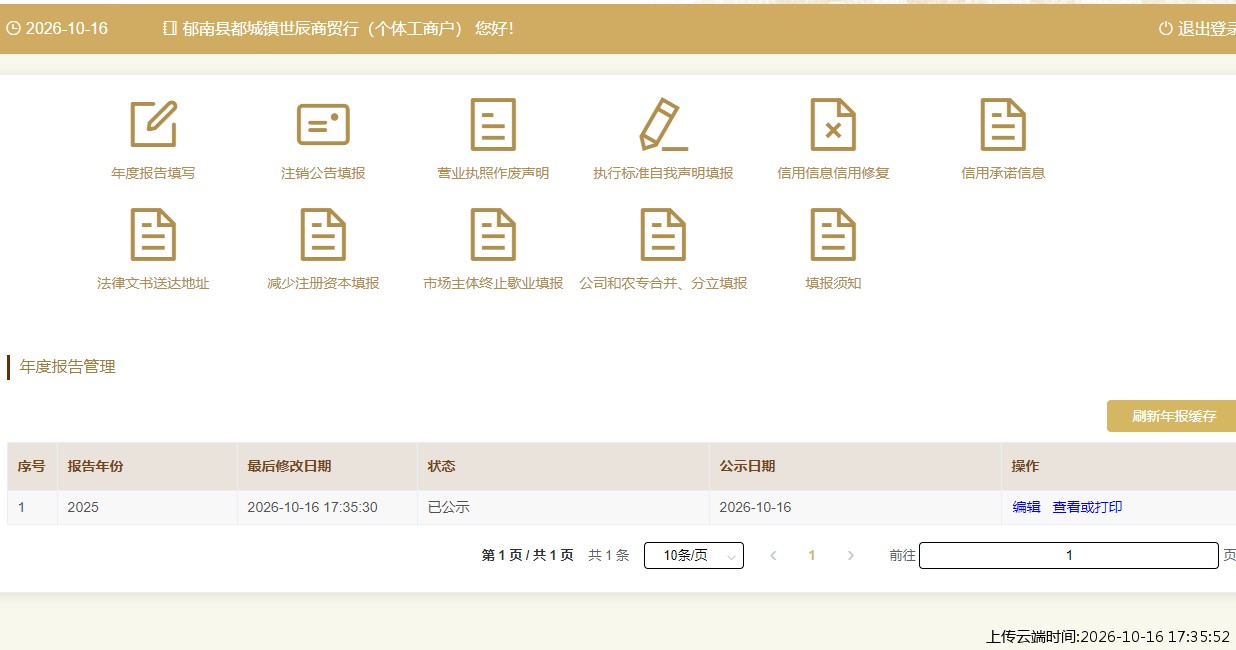Click the 注销公告填报 card icon
The image size is (1236, 650).
323,125
